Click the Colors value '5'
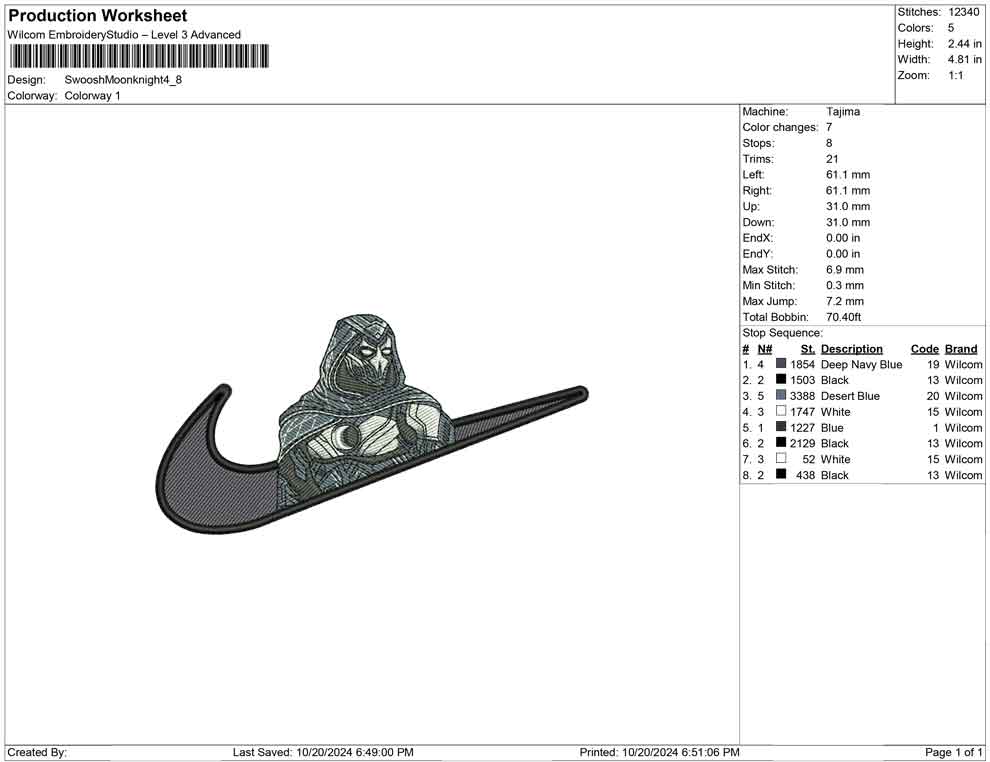Screen dimensions: 990x762 951,28
